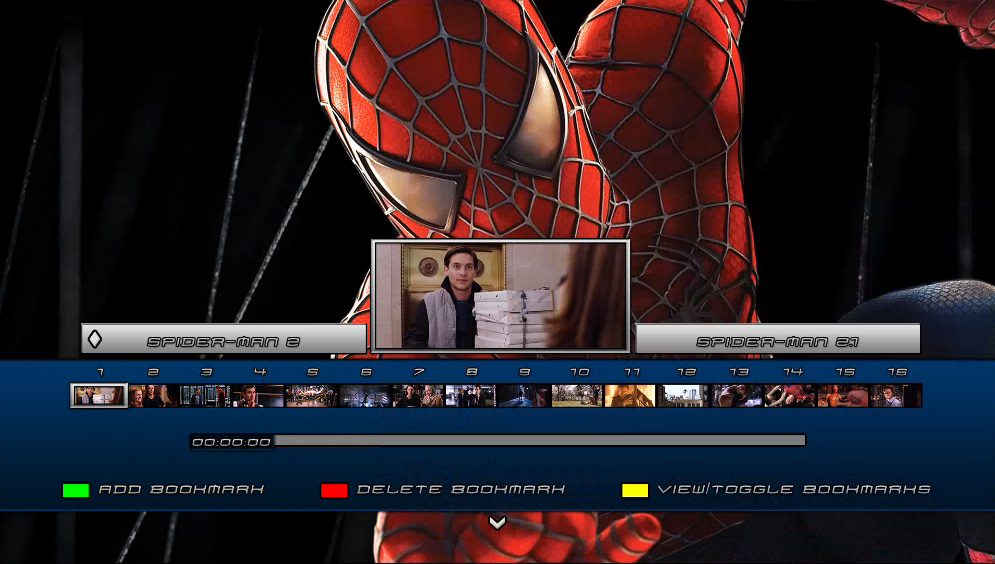Image resolution: width=995 pixels, height=564 pixels.
Task: Click the Delete Bookmark label
Action: point(461,489)
